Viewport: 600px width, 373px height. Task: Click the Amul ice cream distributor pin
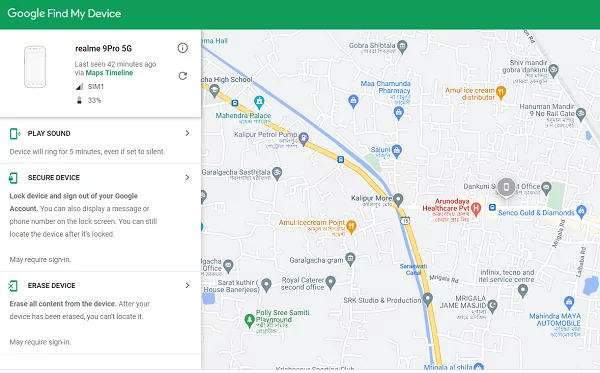(501, 93)
